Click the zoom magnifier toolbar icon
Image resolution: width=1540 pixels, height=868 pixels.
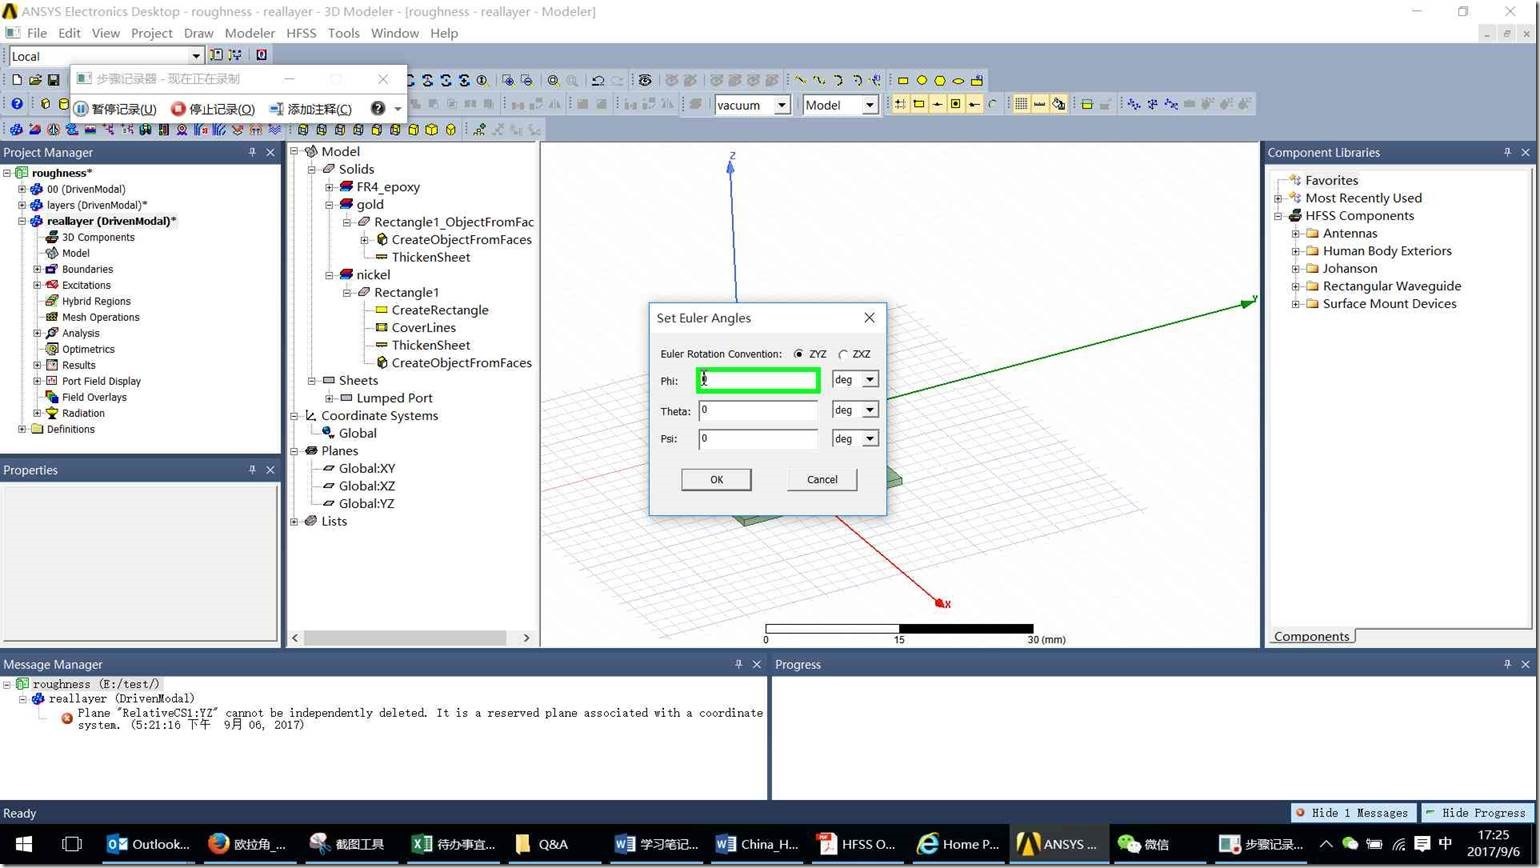click(553, 80)
